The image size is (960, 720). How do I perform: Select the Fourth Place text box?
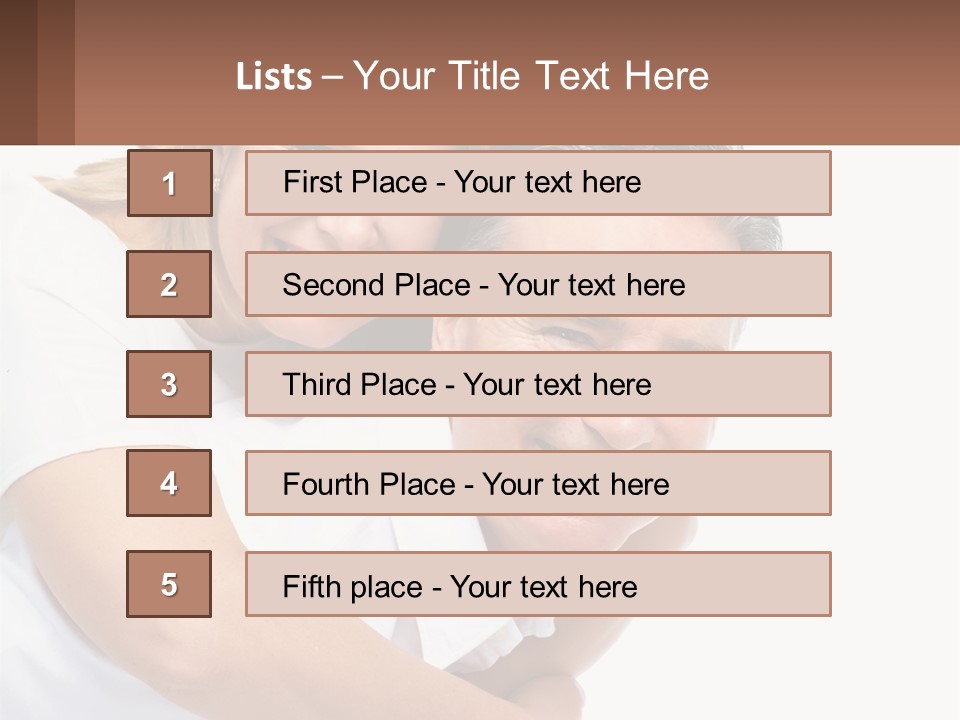[x=538, y=484]
